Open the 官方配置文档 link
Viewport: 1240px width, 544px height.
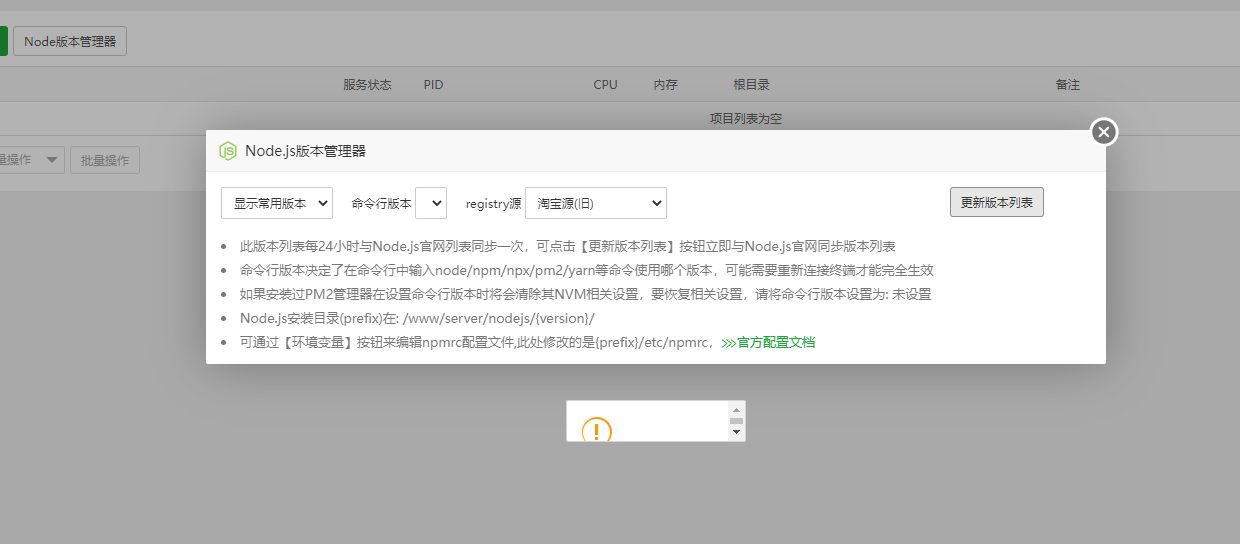(776, 343)
